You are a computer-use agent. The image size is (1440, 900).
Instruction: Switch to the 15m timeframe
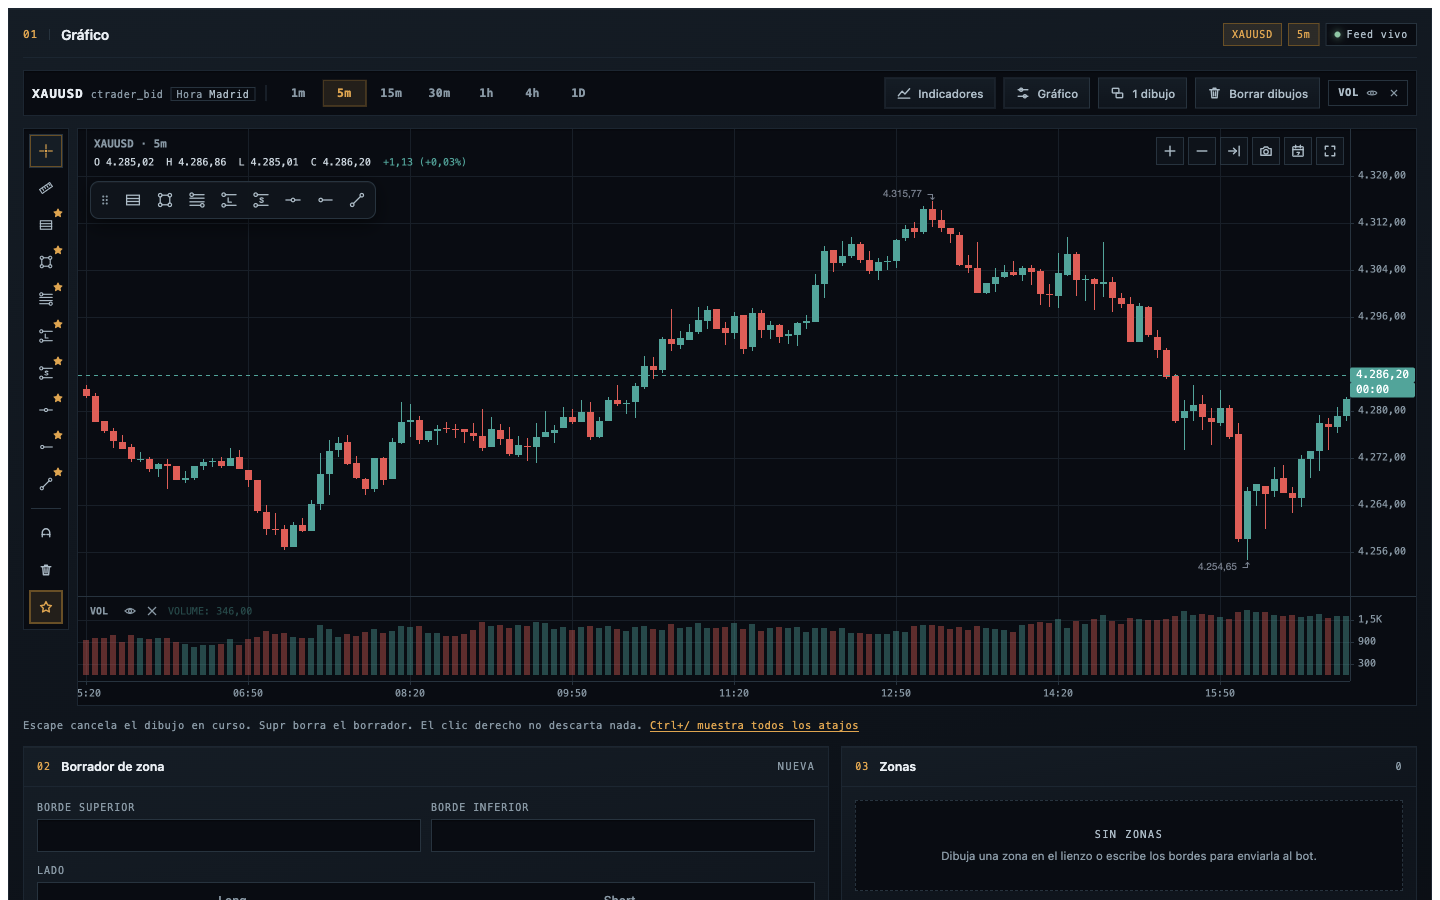[x=391, y=93]
